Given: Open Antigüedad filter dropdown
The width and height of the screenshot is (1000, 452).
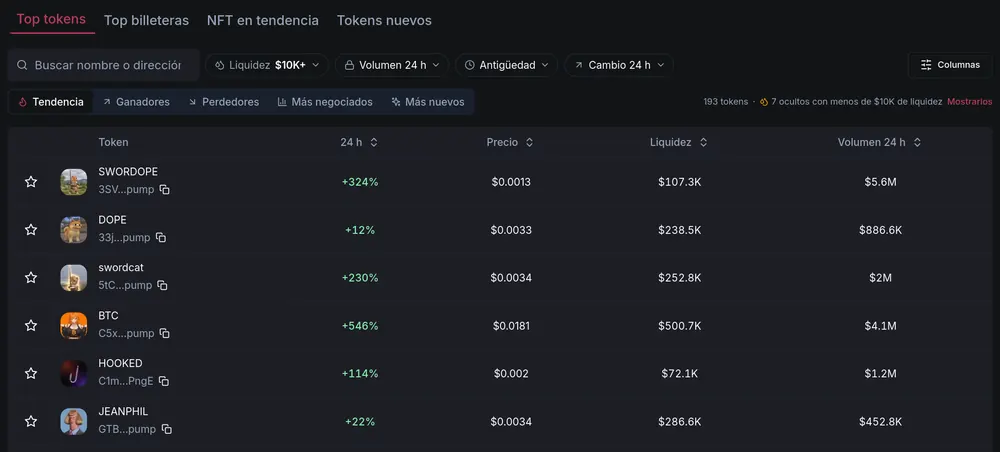Looking at the screenshot, I should point(506,65).
